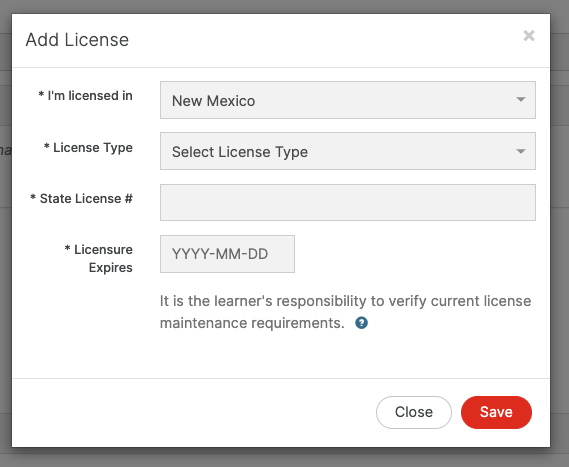
Task: Click the asterisk before Licensure Expires
Action: (x=67, y=248)
